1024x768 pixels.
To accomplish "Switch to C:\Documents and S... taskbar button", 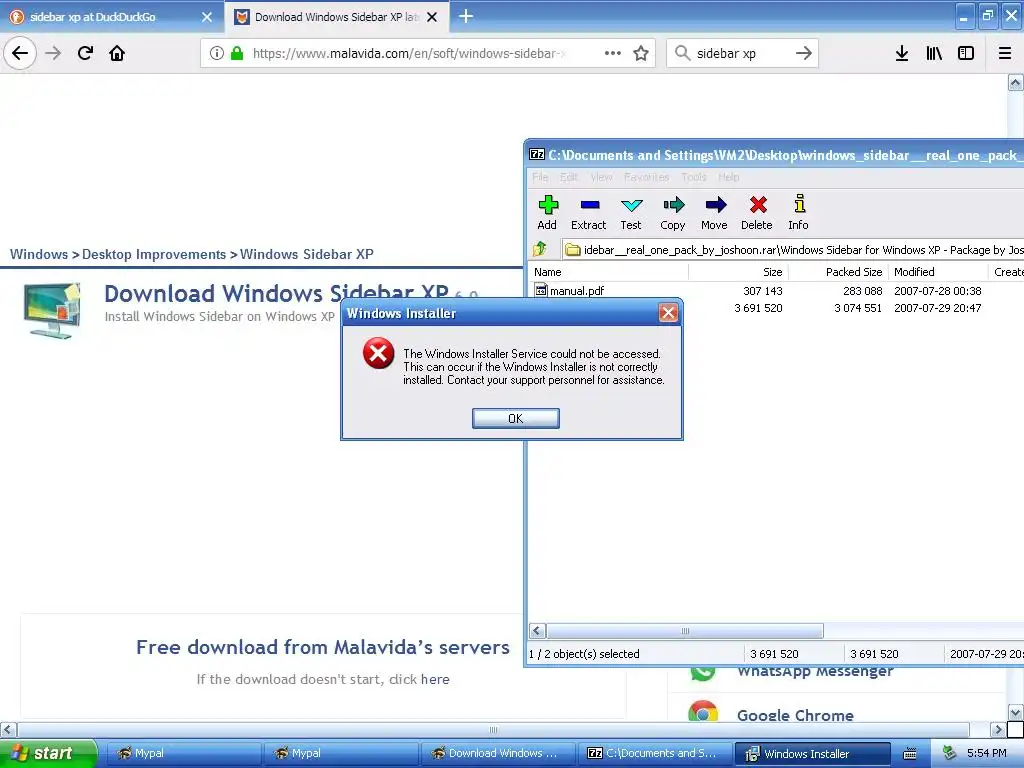I will click(655, 753).
